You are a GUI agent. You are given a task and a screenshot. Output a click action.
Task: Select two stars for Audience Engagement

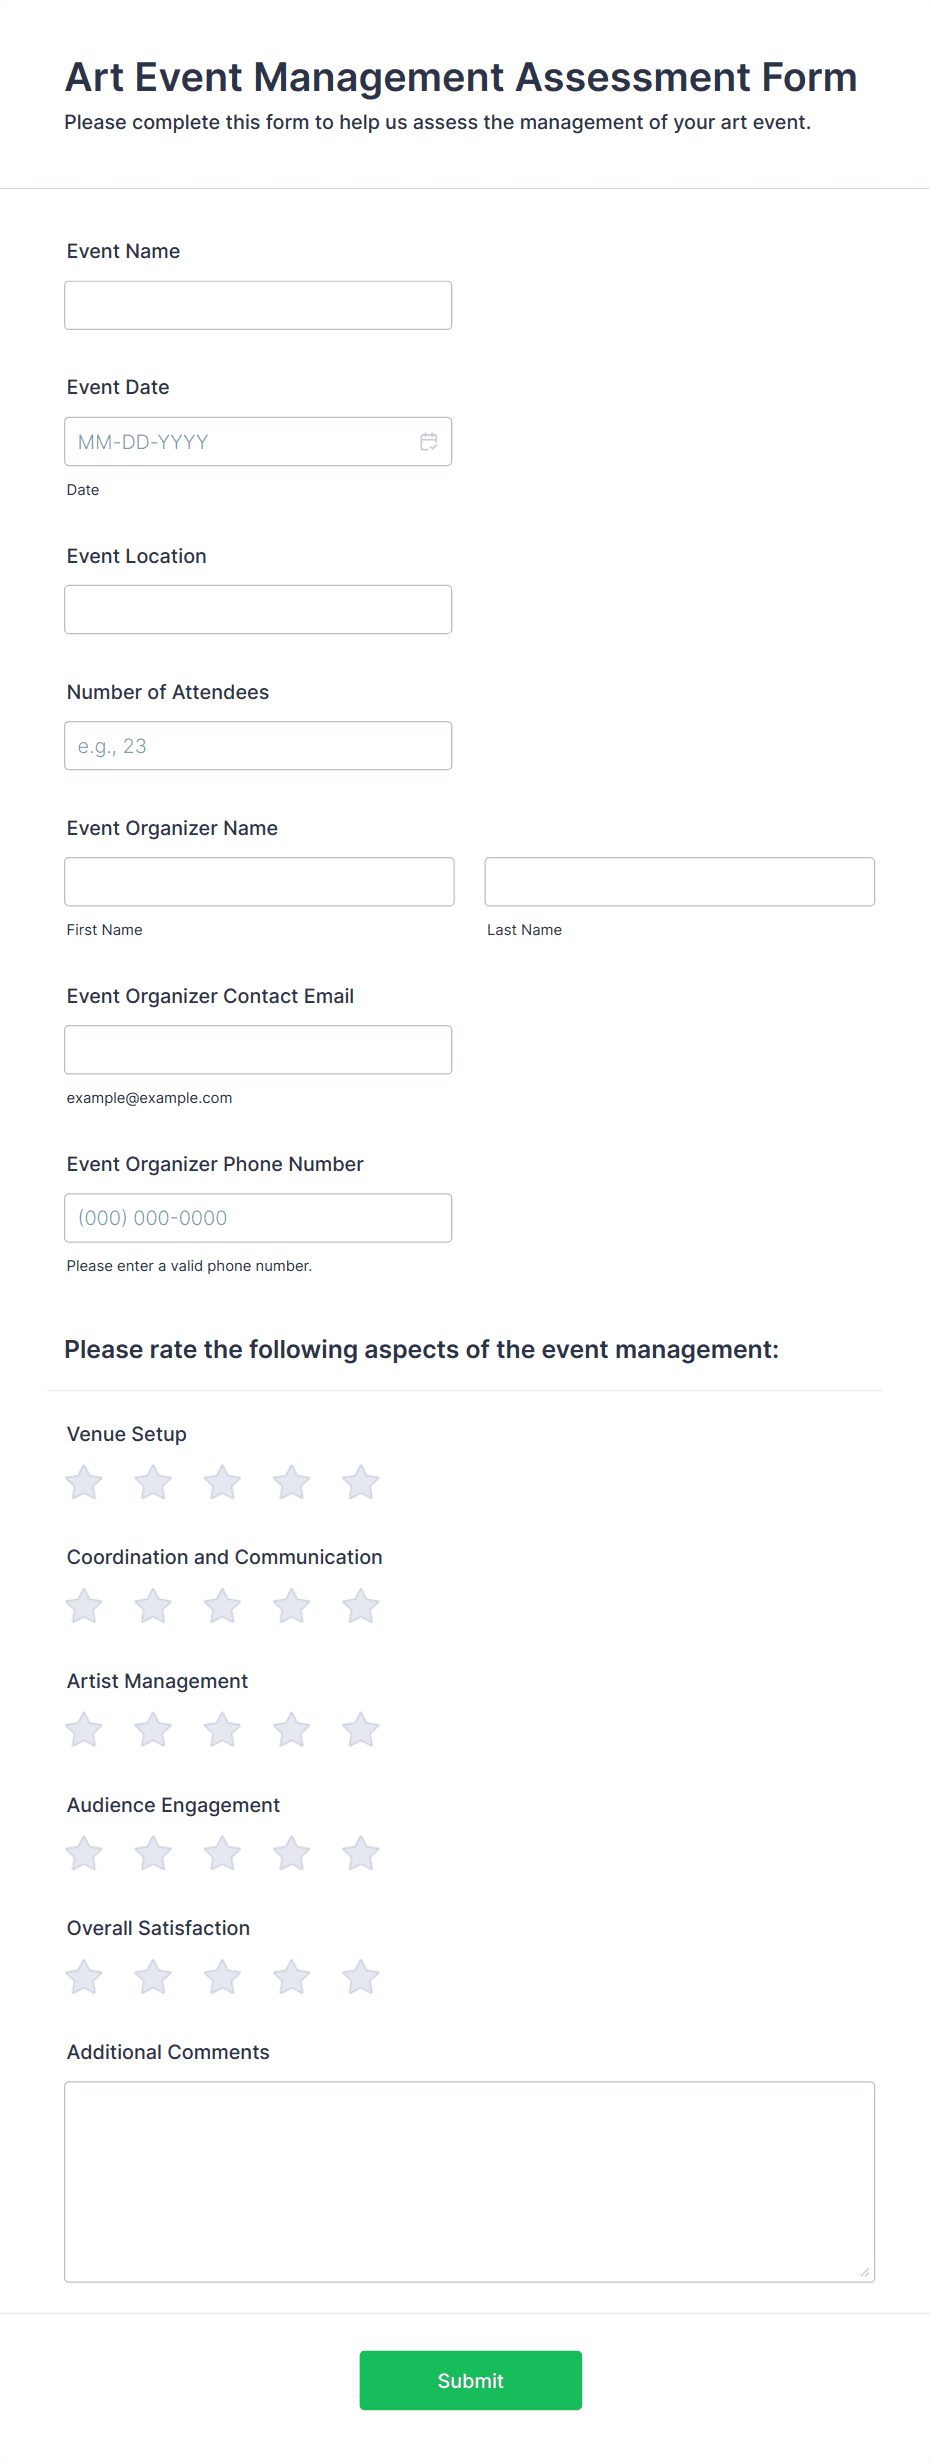click(153, 1853)
